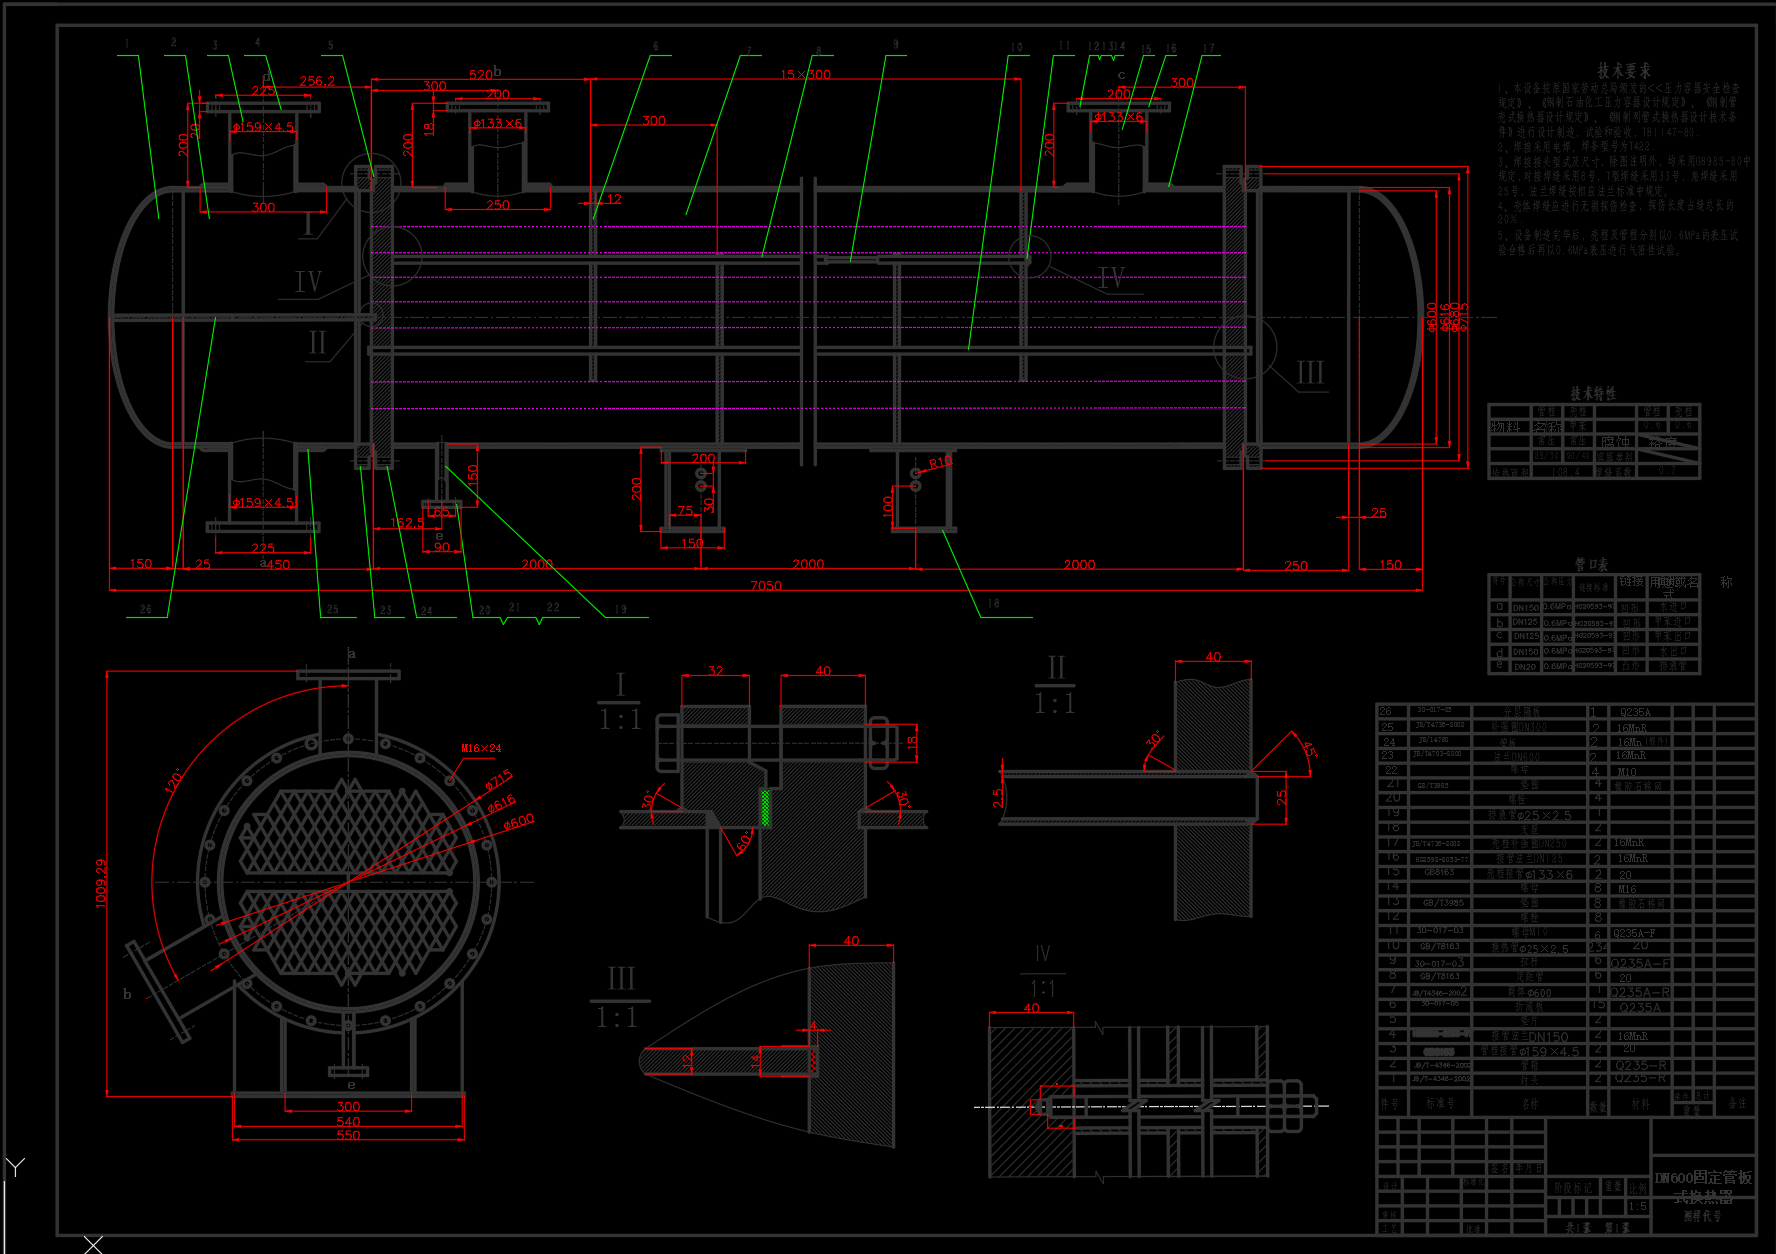Click the R10 radius annotation

click(940, 462)
